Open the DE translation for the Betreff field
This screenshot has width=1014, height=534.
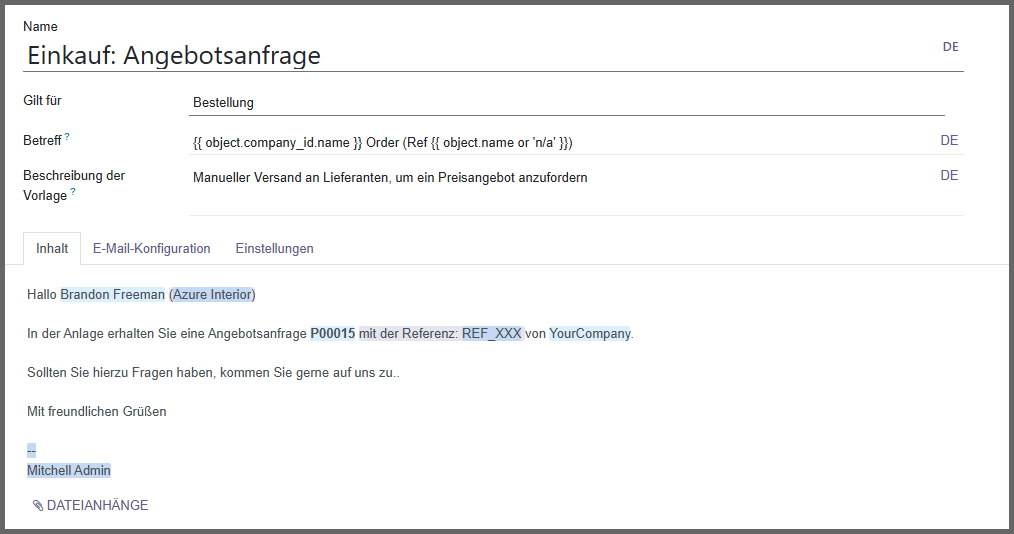pos(949,141)
